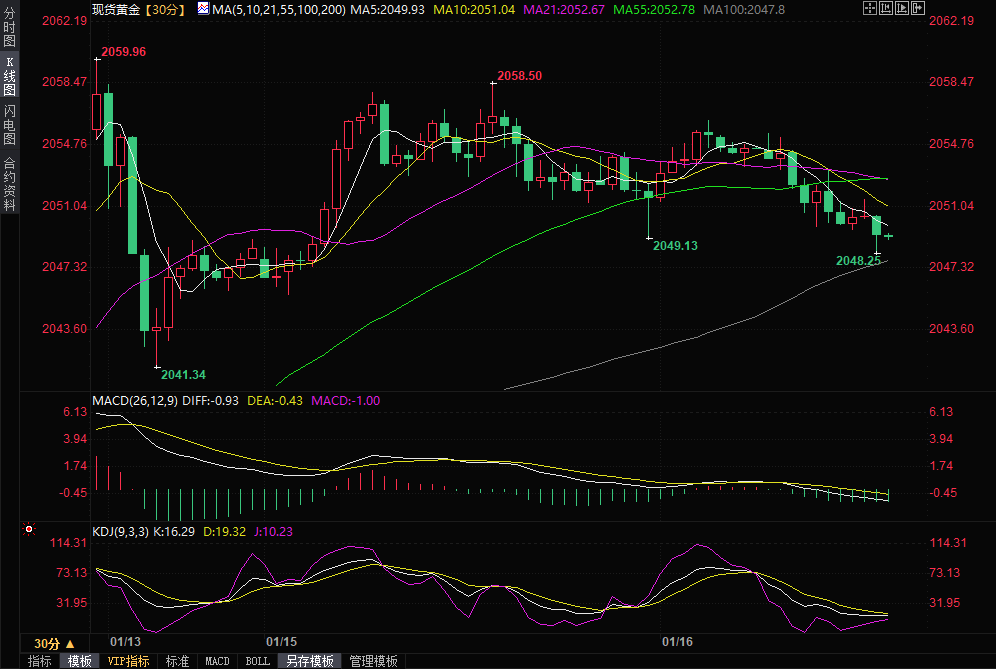Screen dimensions: 996x669
Task: Select the 模板 bottom tab
Action: 80,661
